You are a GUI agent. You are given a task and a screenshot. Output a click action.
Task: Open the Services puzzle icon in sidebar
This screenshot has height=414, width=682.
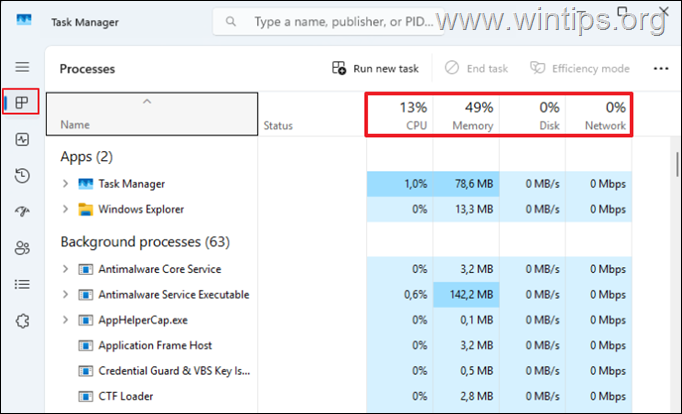coord(22,321)
